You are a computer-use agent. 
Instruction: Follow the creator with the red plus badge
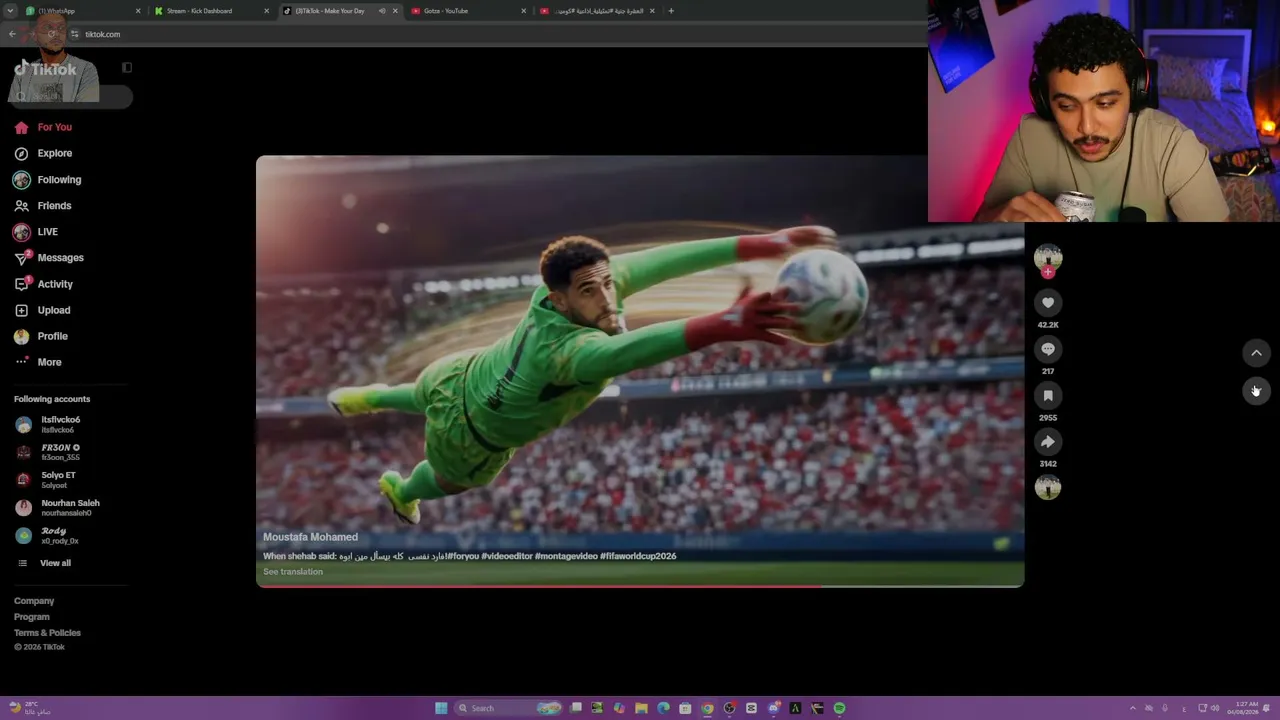point(1048,272)
